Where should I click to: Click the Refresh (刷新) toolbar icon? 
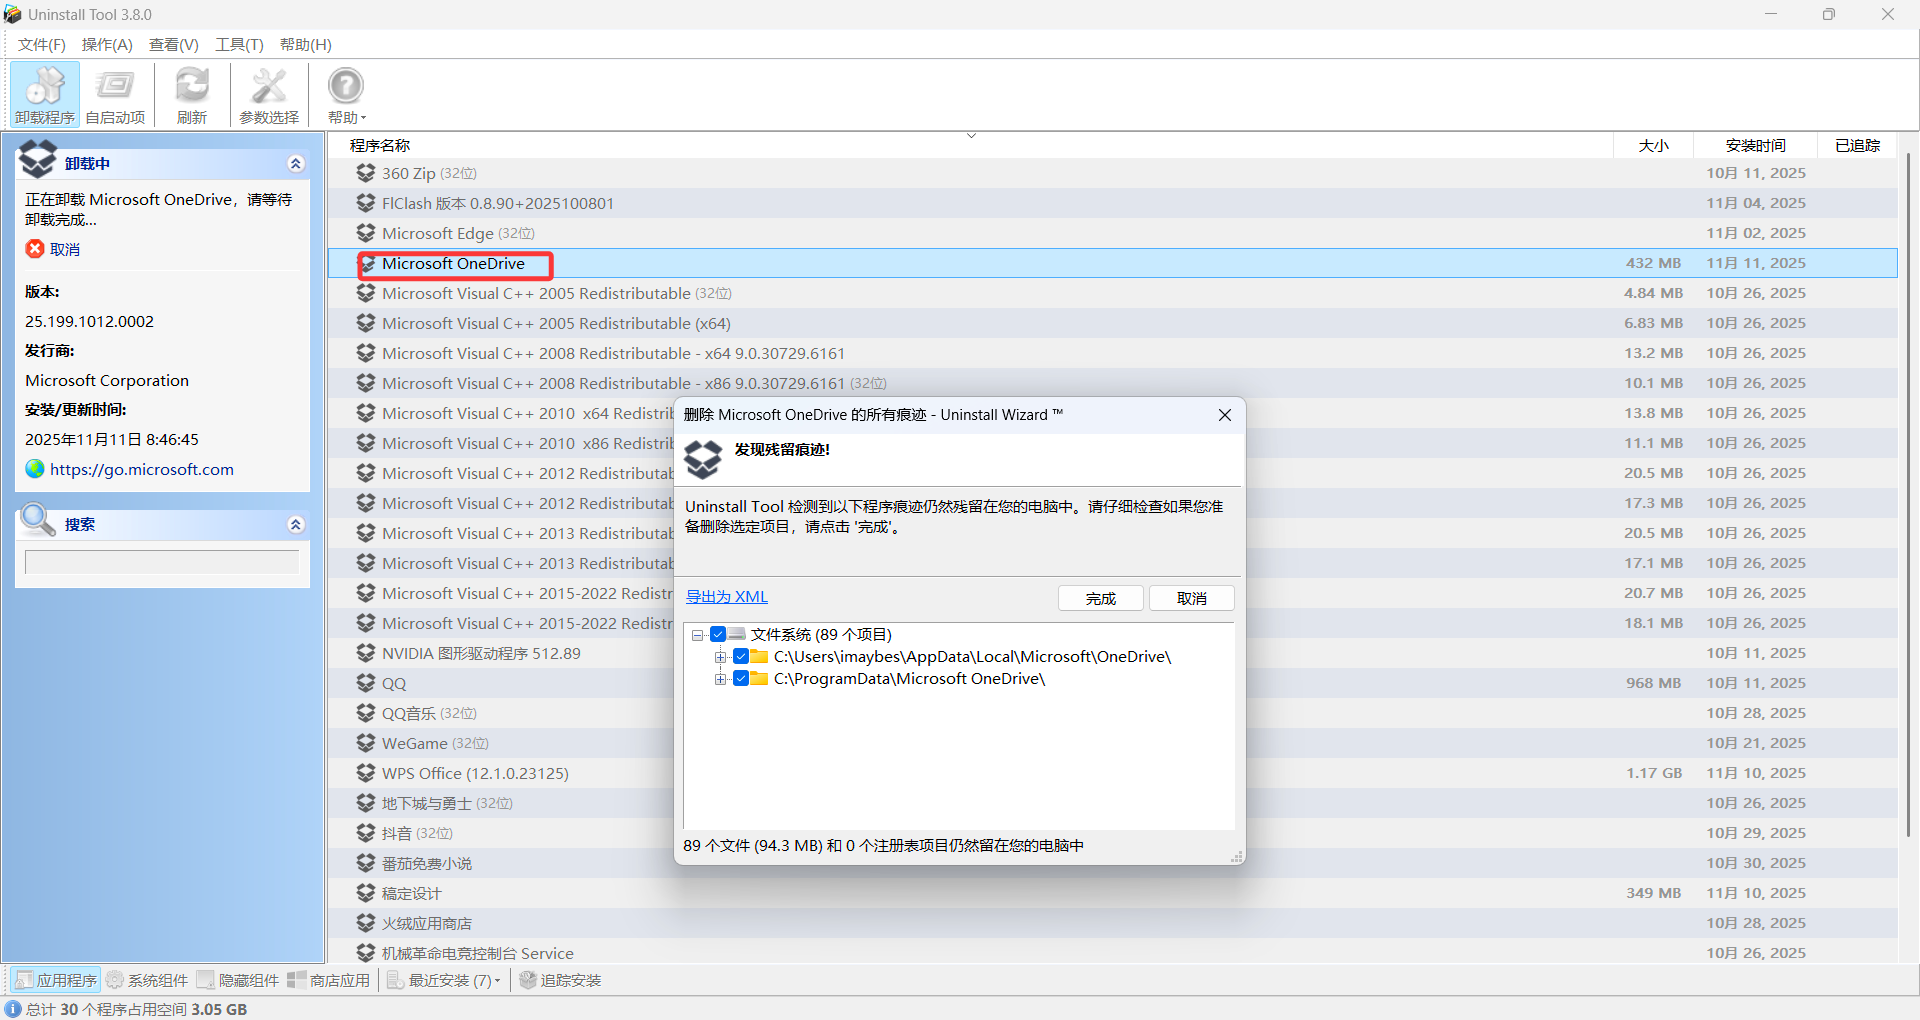coord(191,88)
